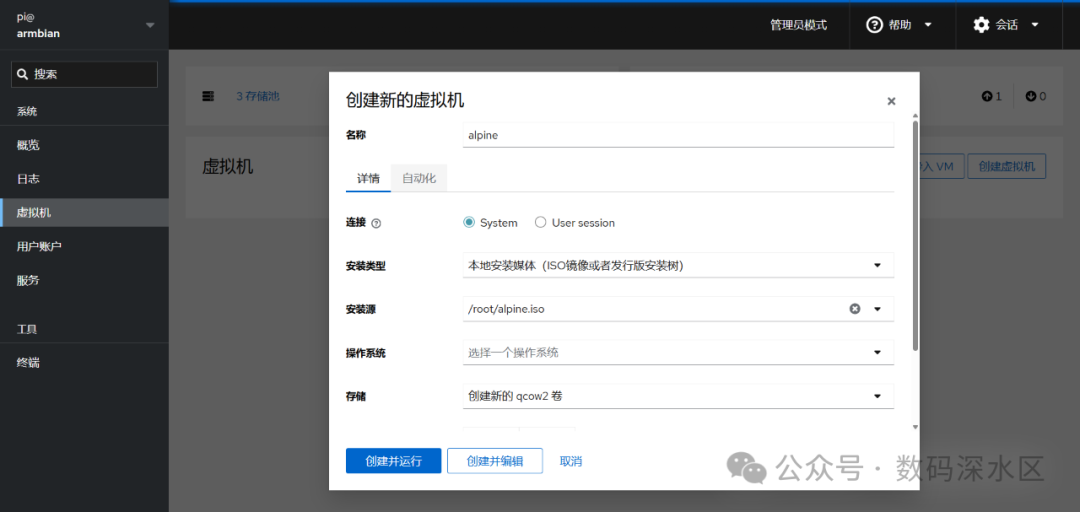This screenshot has height=512, width=1080.
Task: Select the User session radio
Action: pos(541,223)
